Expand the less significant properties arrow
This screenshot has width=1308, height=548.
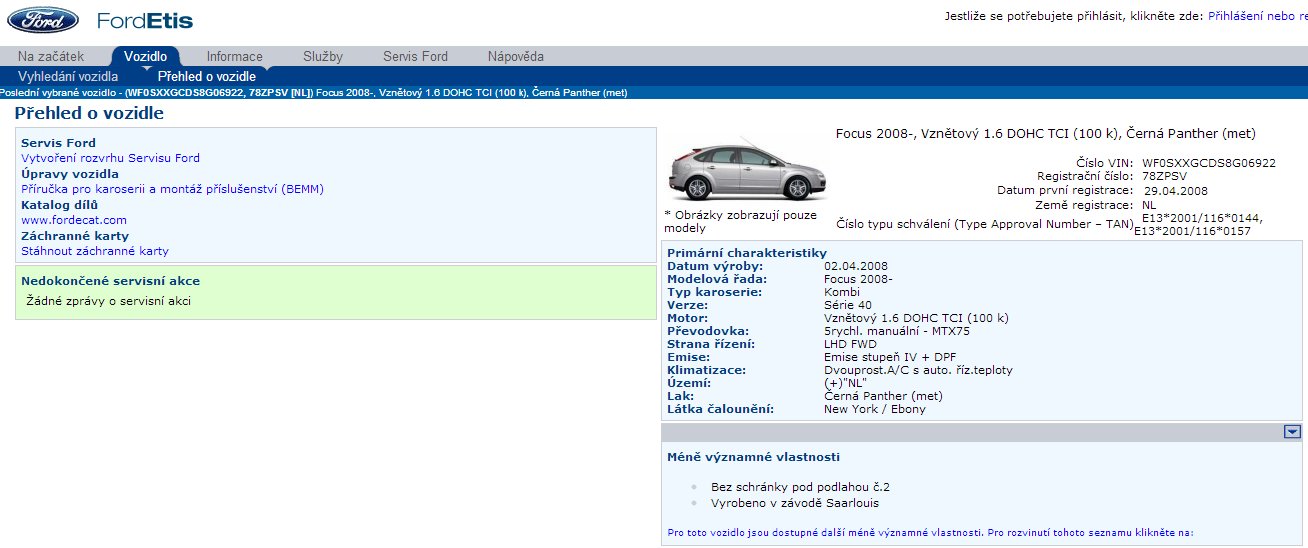[1292, 431]
